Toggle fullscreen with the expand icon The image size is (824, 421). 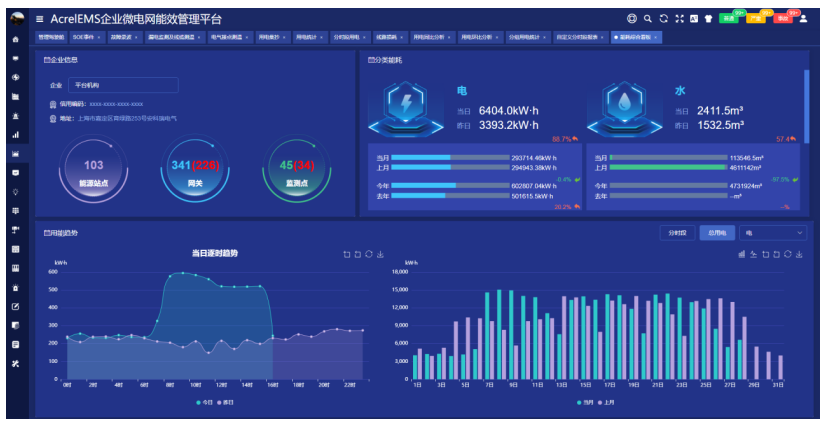pyautogui.click(x=679, y=19)
